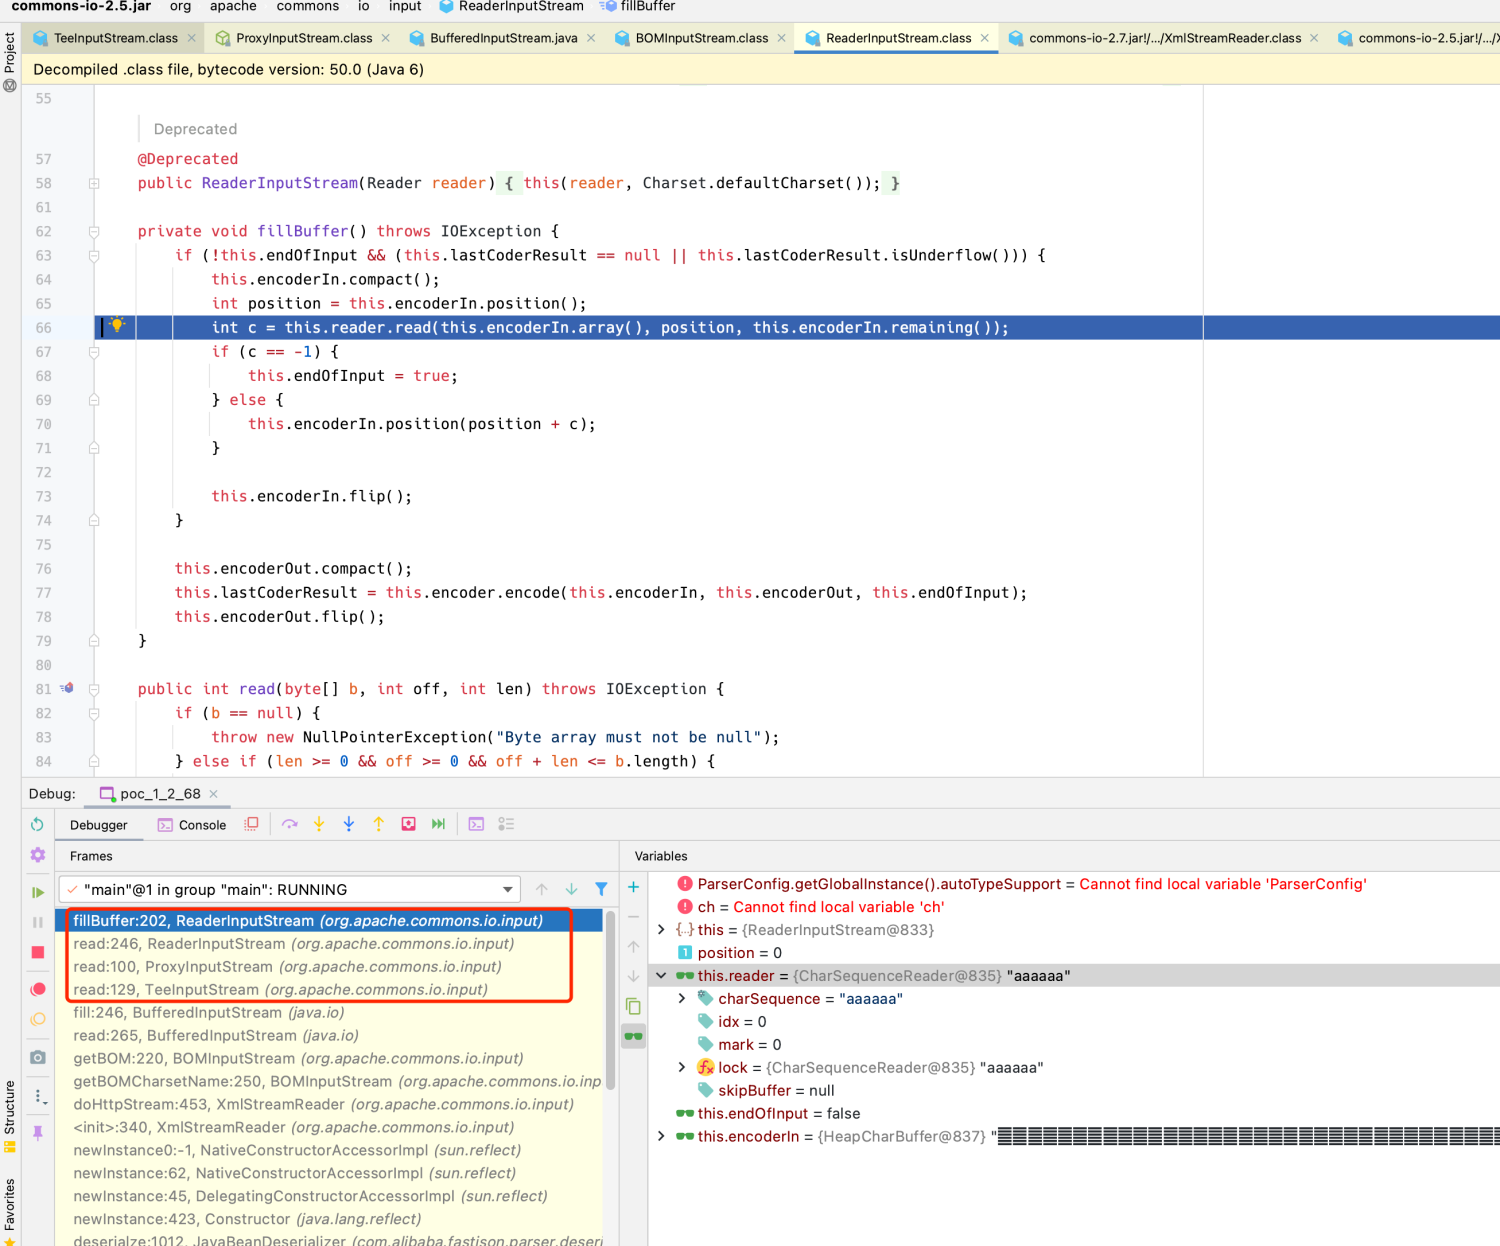Click lightbulb intention icon on line 66
Viewport: 1500px width, 1246px height.
[x=117, y=325]
